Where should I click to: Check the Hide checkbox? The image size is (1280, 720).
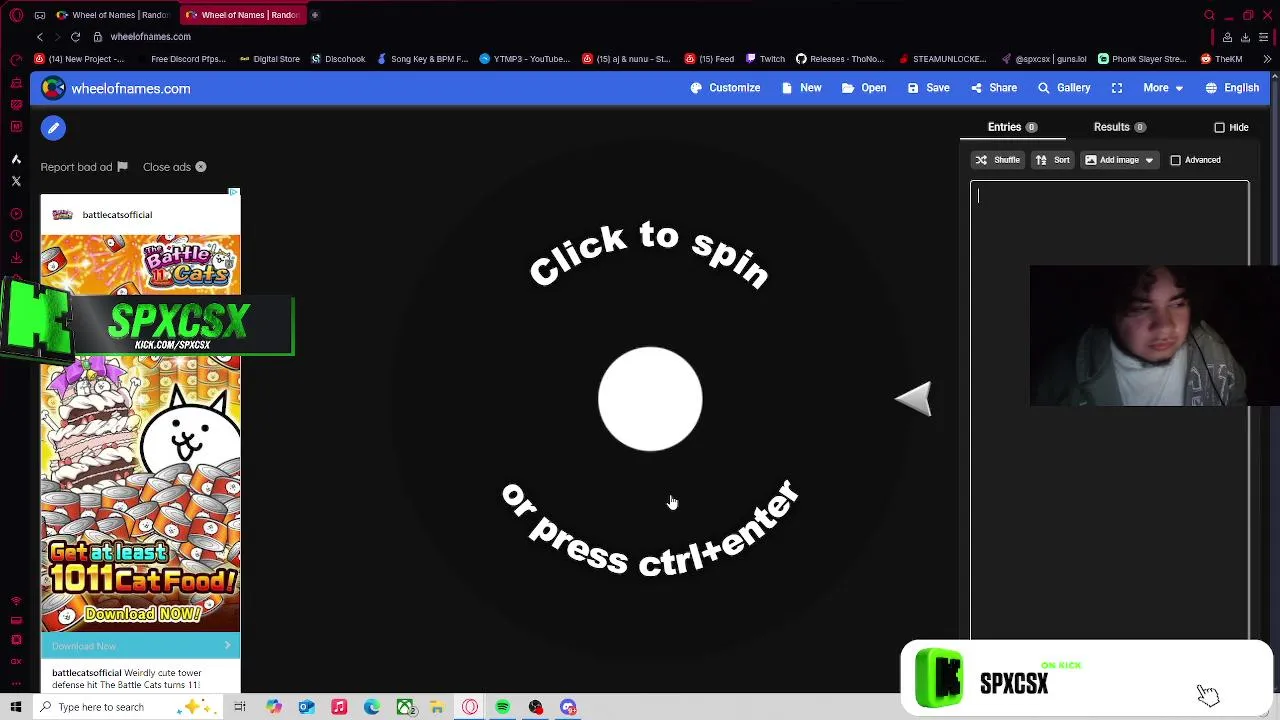[x=1219, y=128]
